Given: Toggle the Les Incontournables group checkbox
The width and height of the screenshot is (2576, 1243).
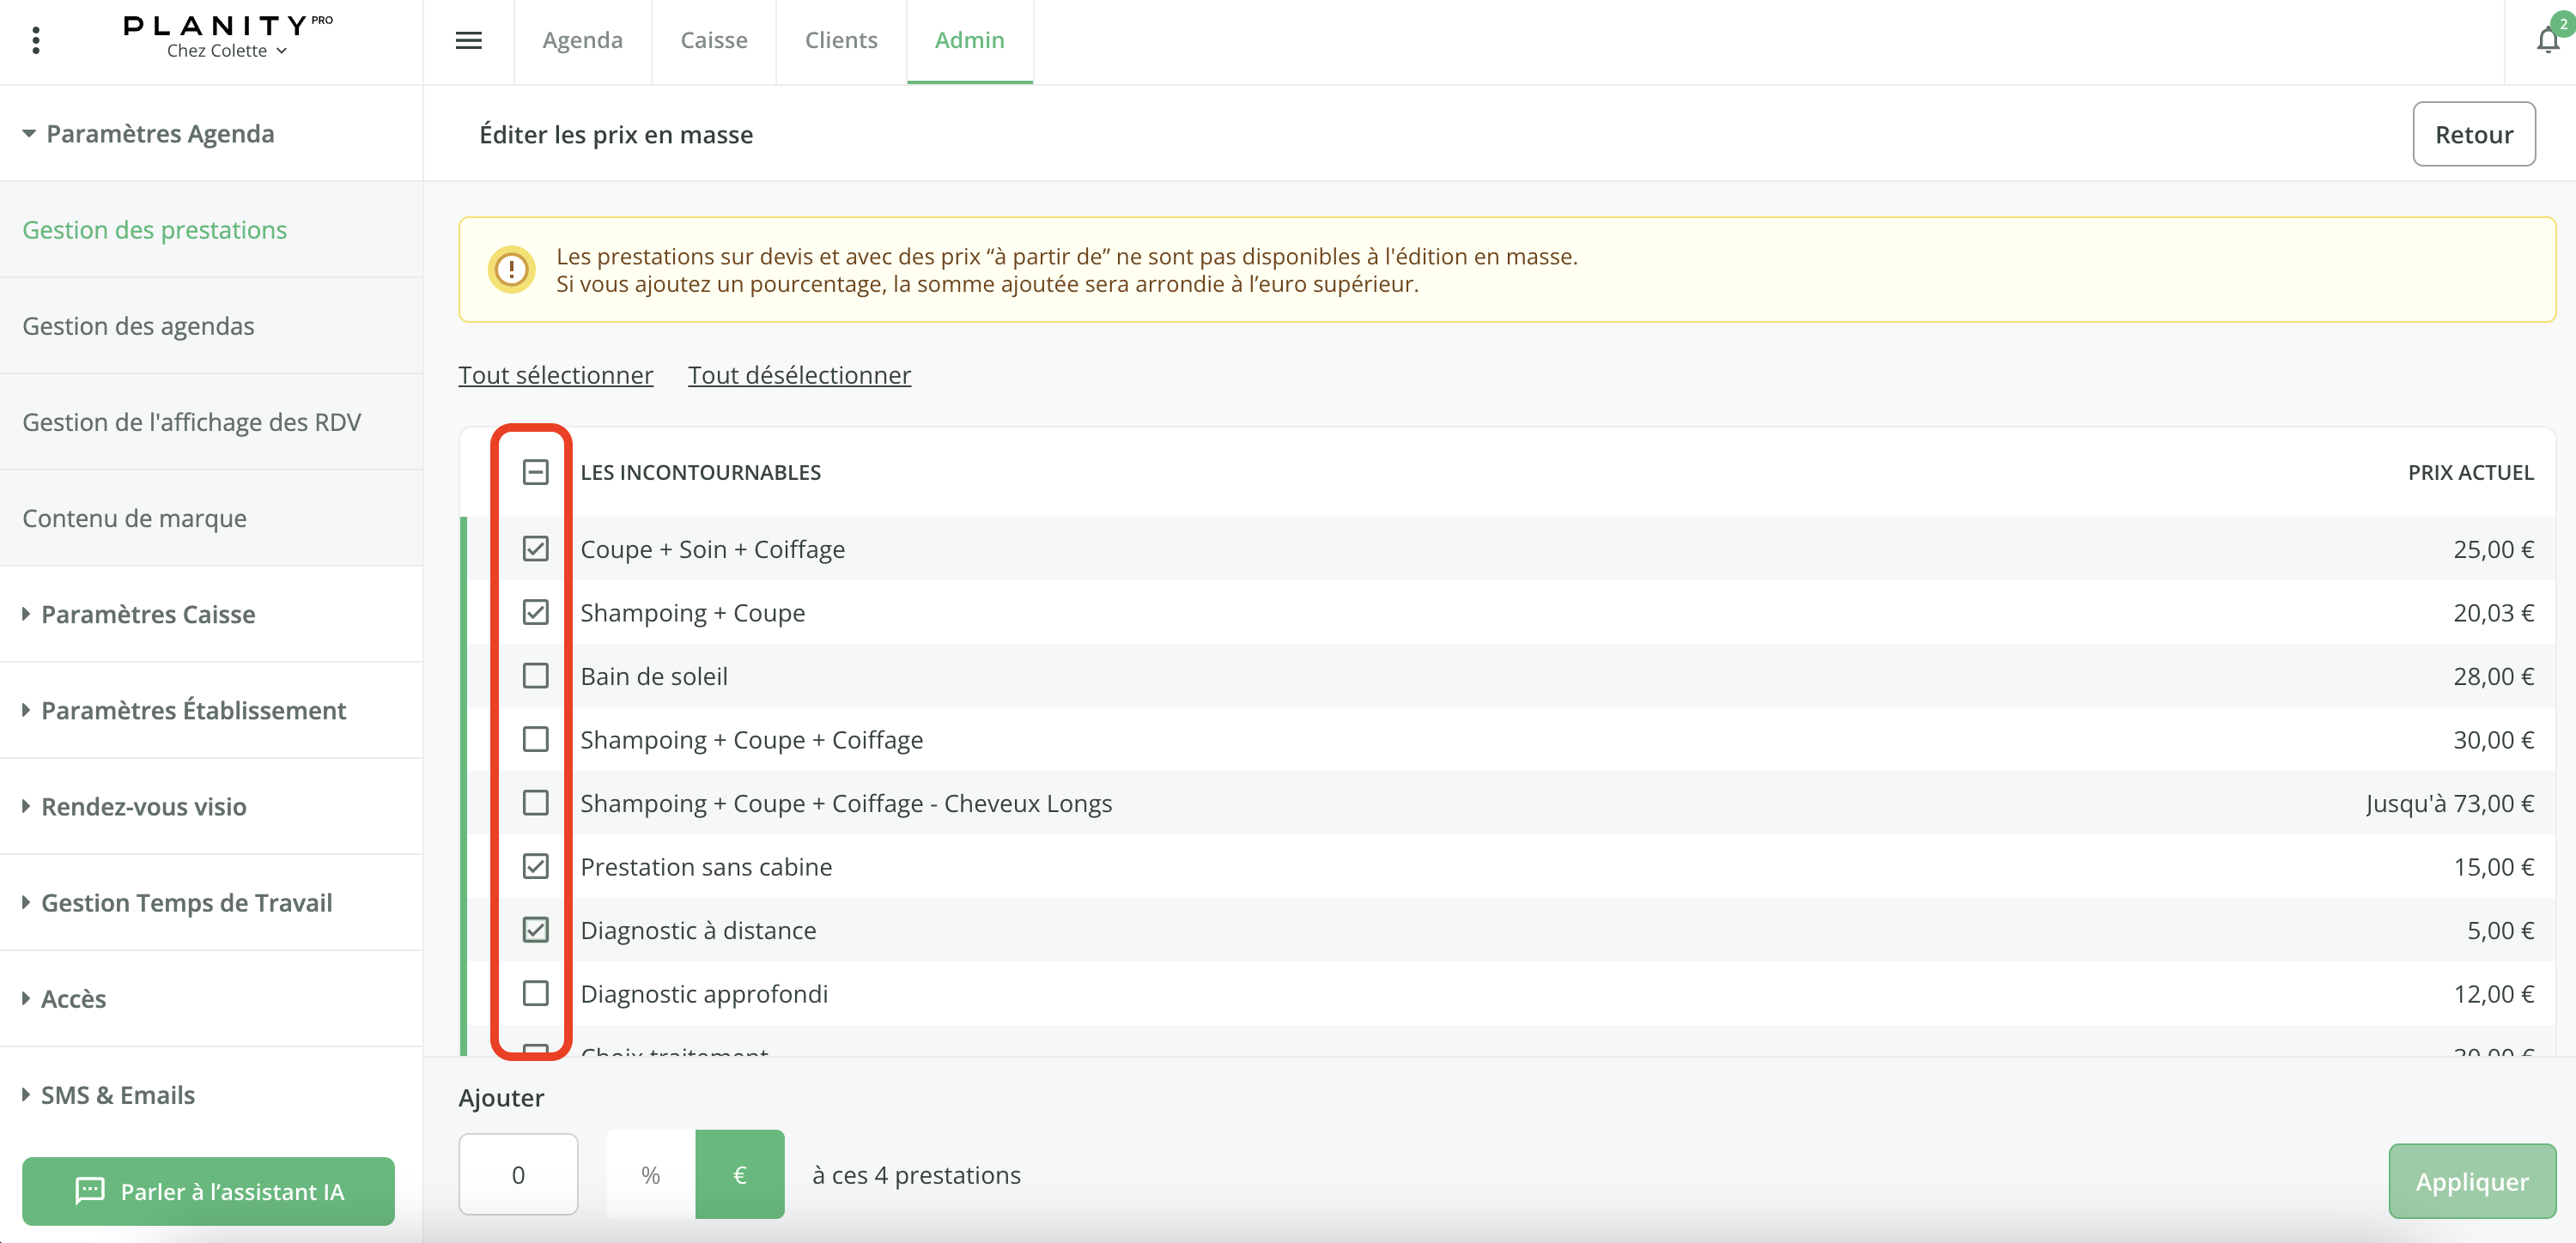Looking at the screenshot, I should tap(535, 472).
